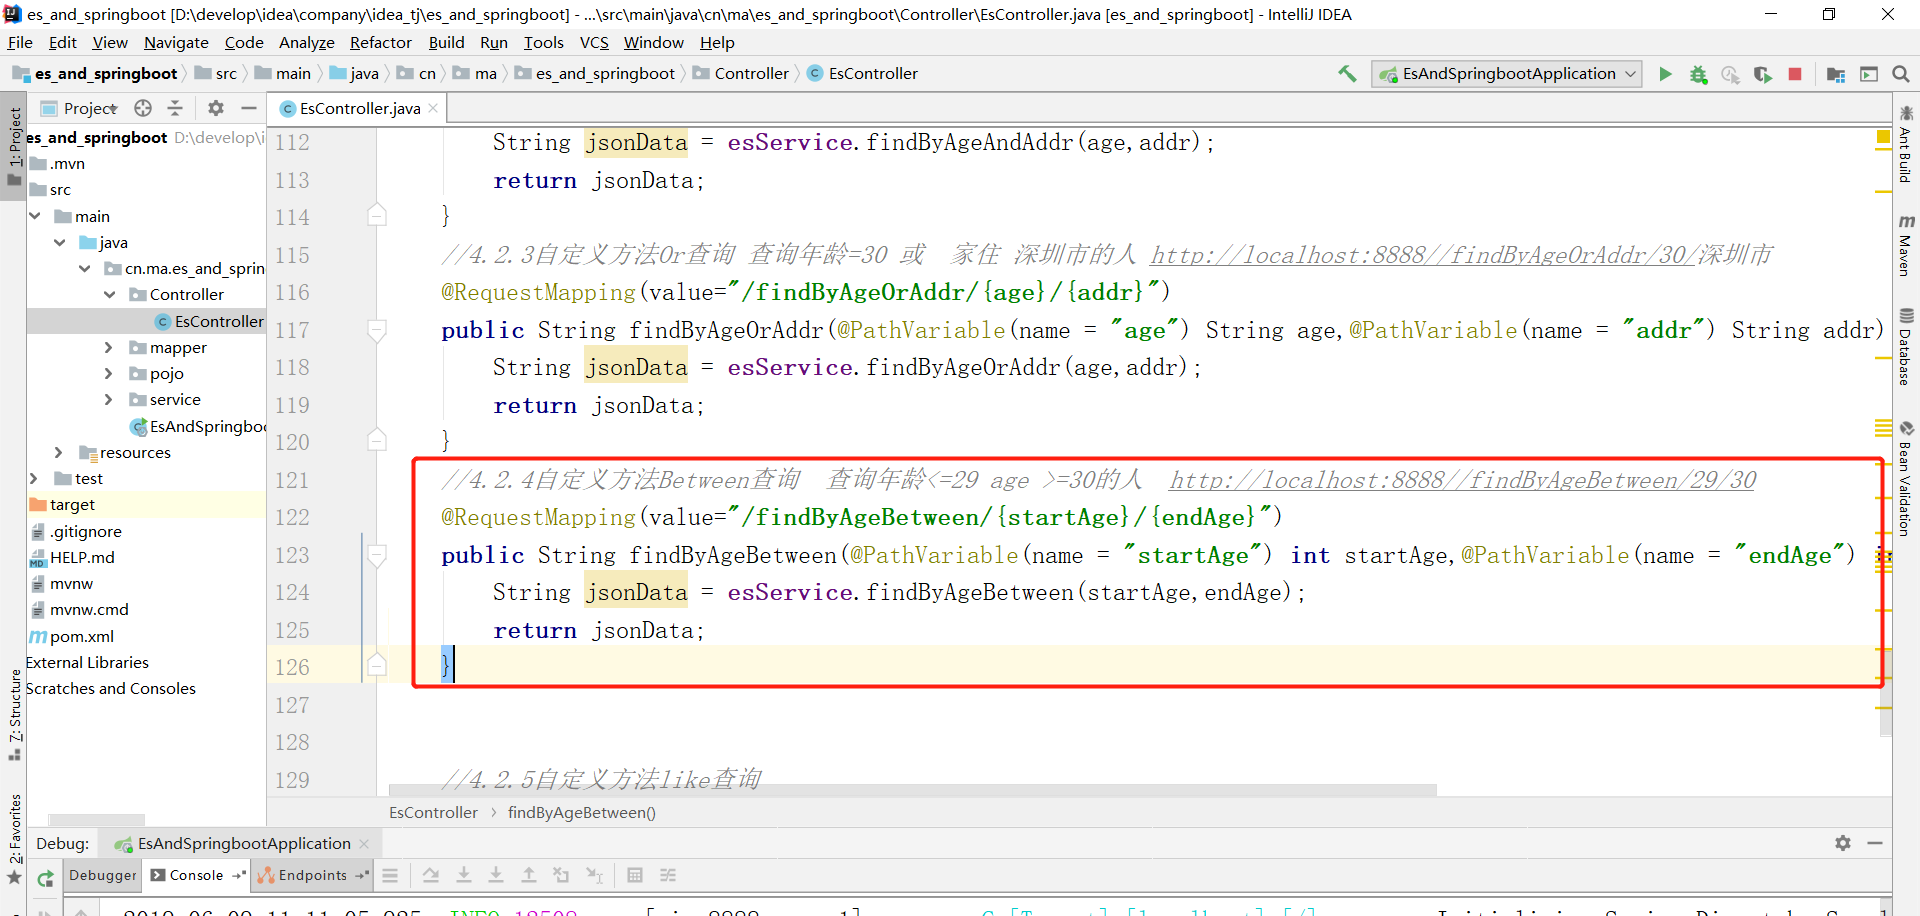Toggle fold marker at line 126
The image size is (1920, 916).
(377, 665)
